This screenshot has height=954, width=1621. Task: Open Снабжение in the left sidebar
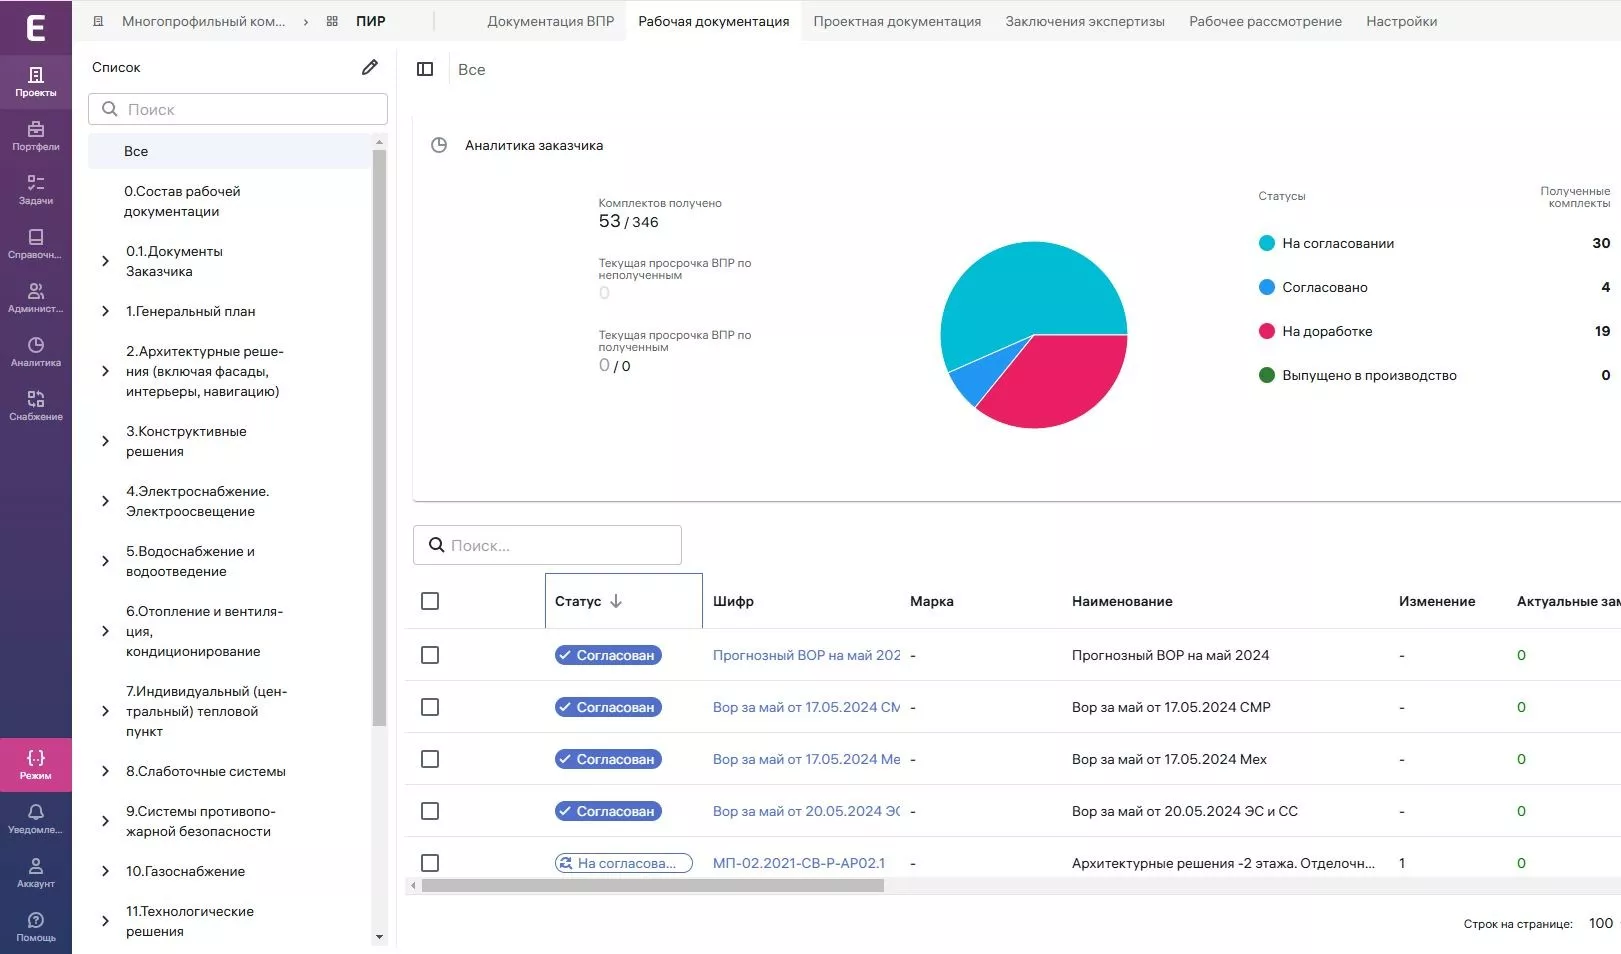pos(36,405)
